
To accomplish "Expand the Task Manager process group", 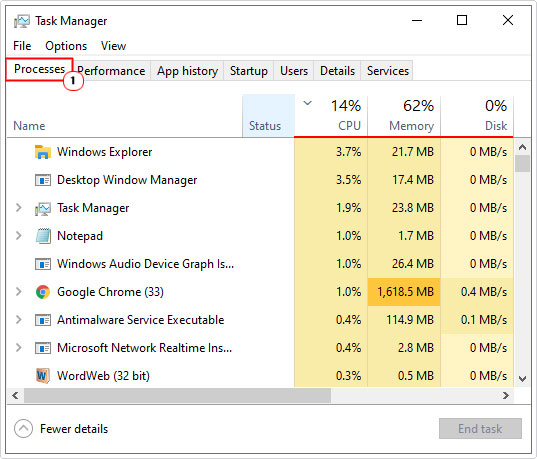I will [19, 208].
